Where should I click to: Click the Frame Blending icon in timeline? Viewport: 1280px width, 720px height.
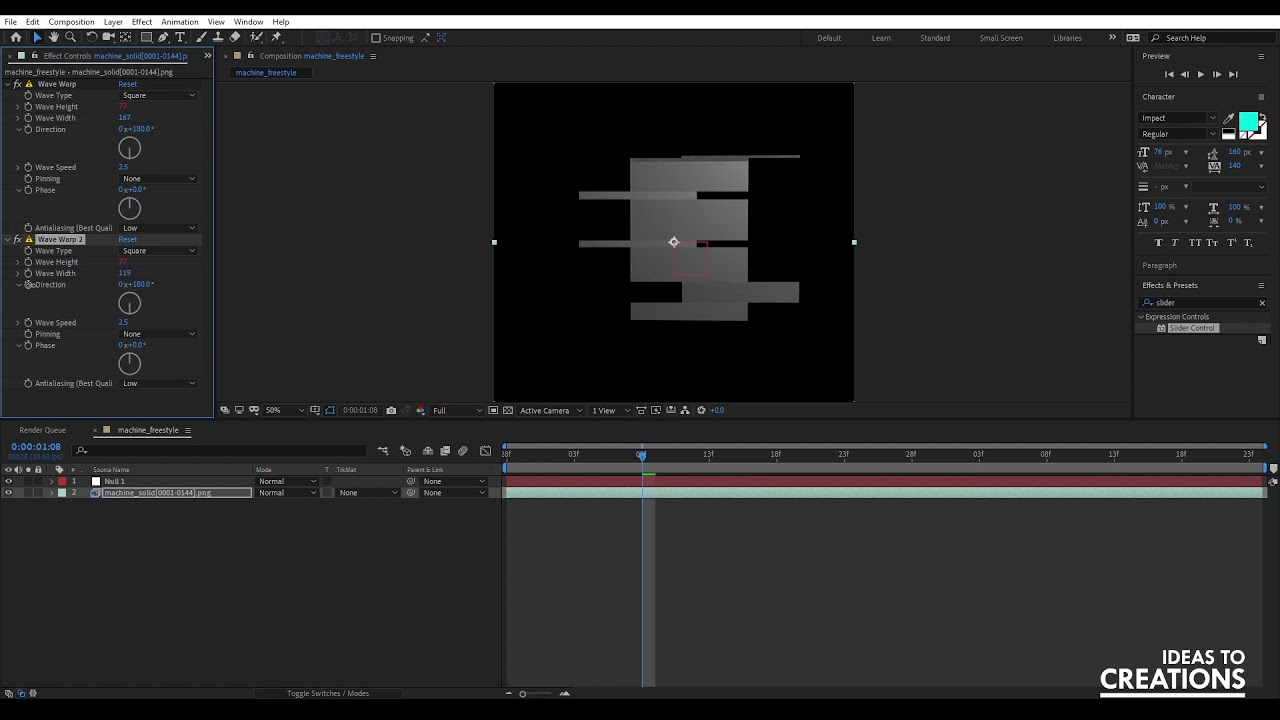coord(445,451)
